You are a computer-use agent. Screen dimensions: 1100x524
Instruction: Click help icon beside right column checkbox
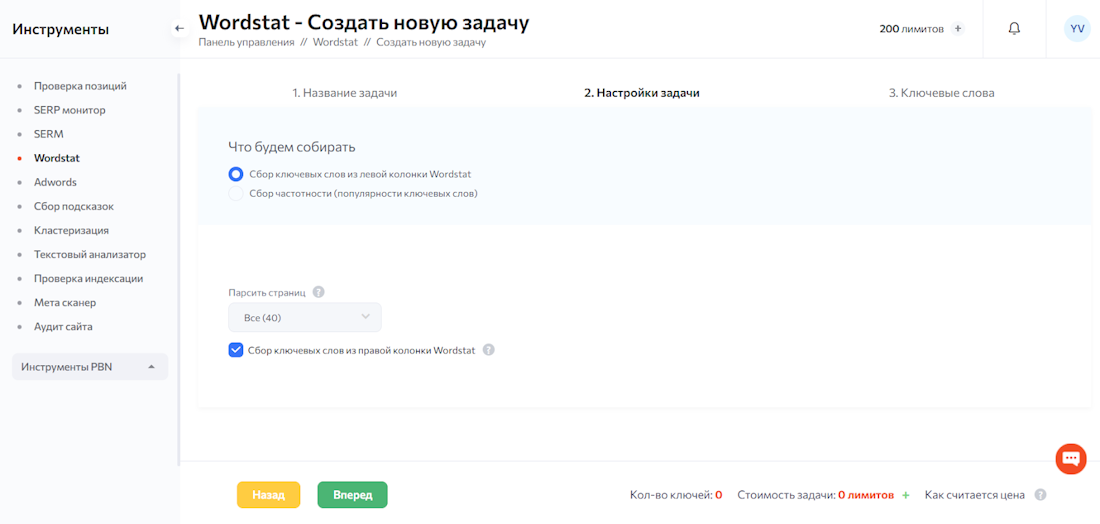[489, 350]
